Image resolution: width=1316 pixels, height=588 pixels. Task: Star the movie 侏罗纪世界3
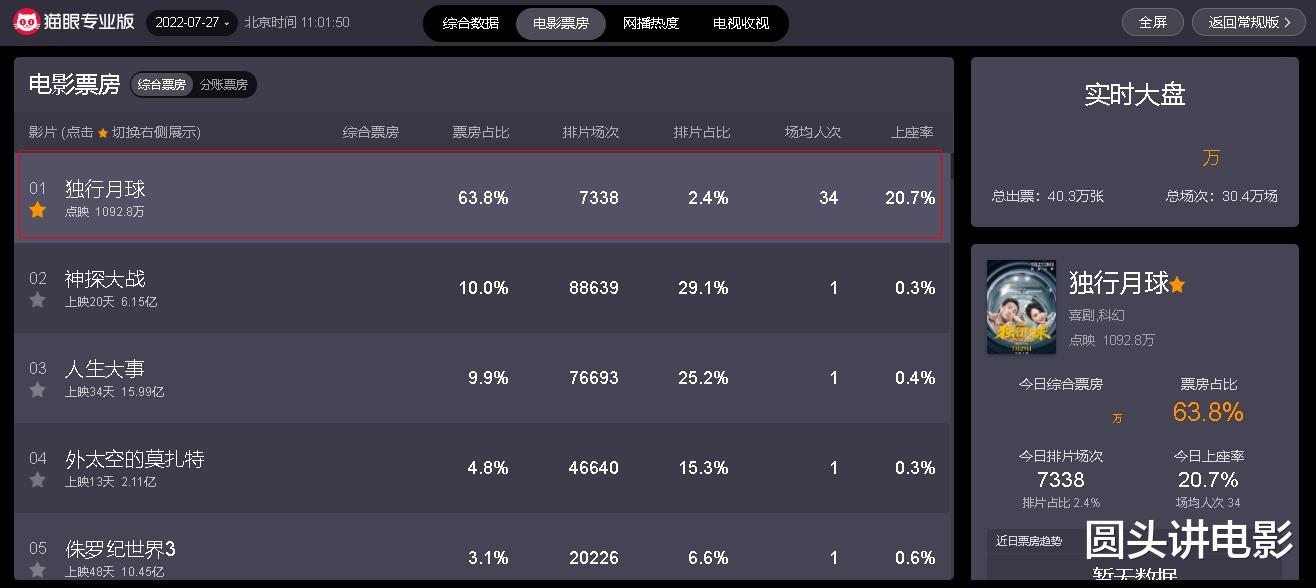coord(38,570)
